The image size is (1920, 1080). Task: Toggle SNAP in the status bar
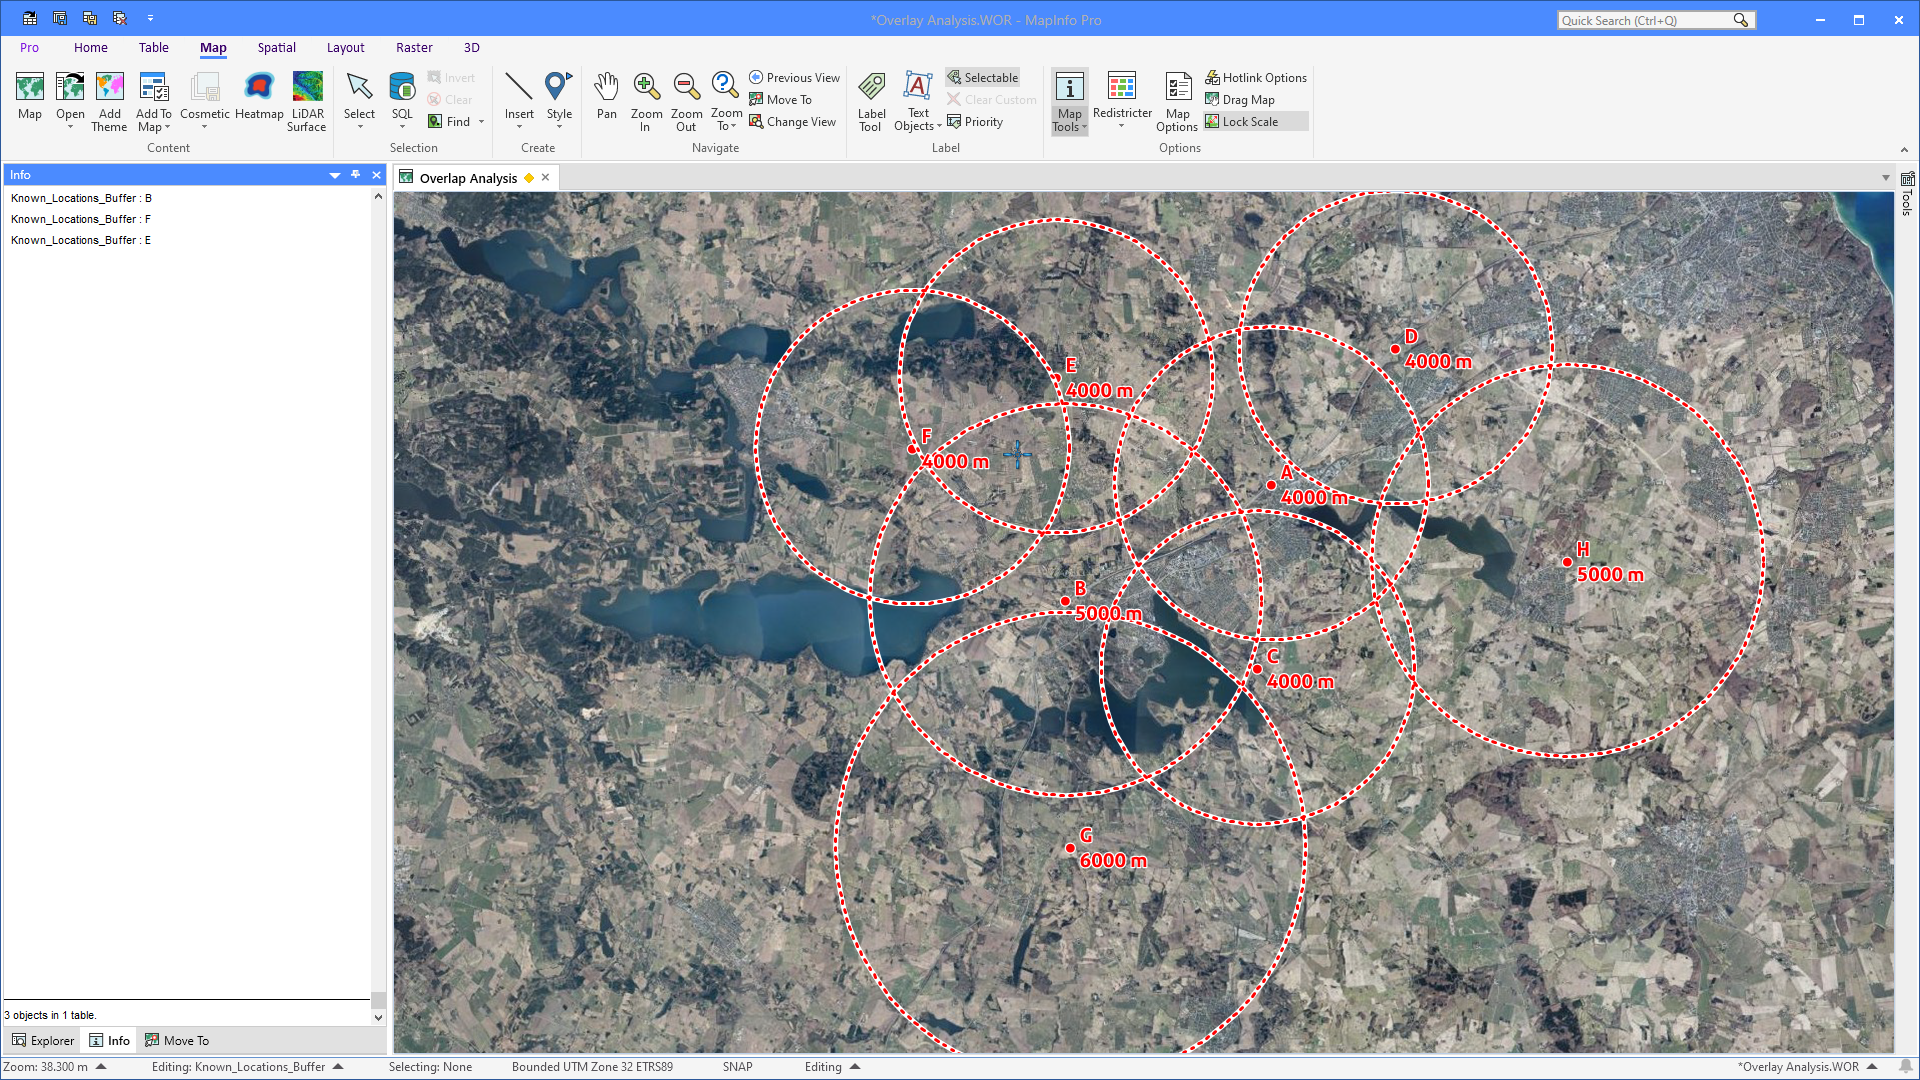(x=737, y=1067)
